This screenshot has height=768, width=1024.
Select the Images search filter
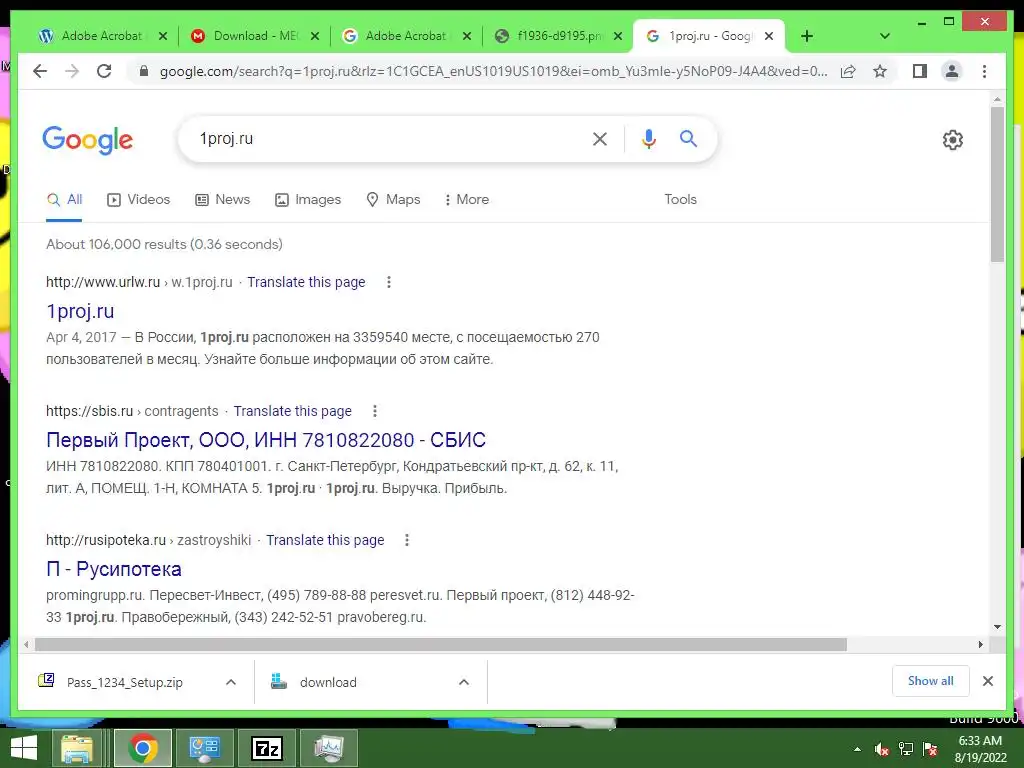click(x=308, y=199)
